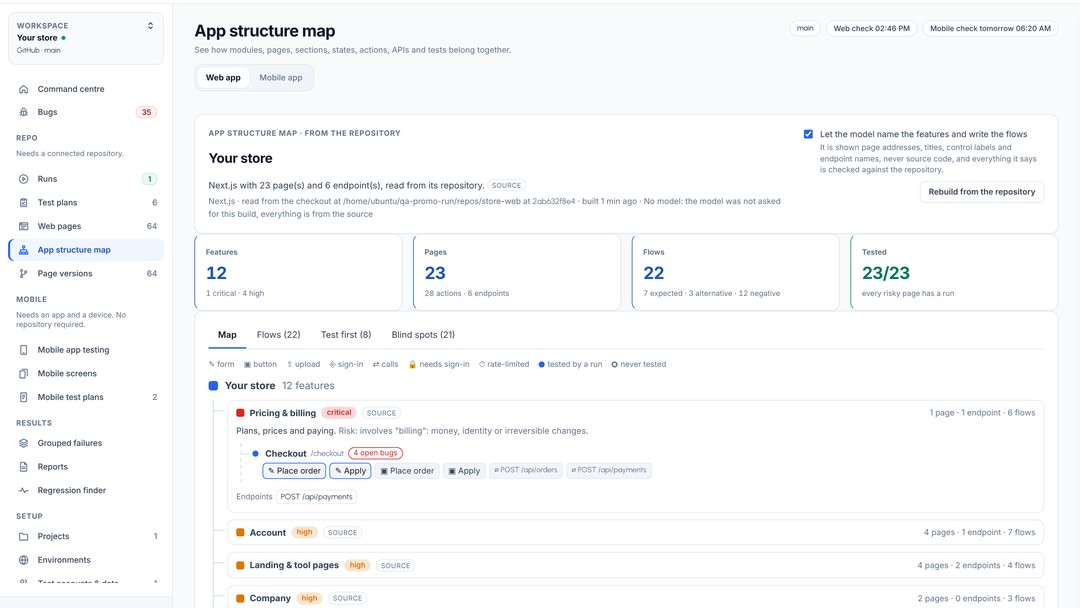
Task: Click Mobile check tomorrow 06:20 AM pill
Action: click(x=990, y=28)
